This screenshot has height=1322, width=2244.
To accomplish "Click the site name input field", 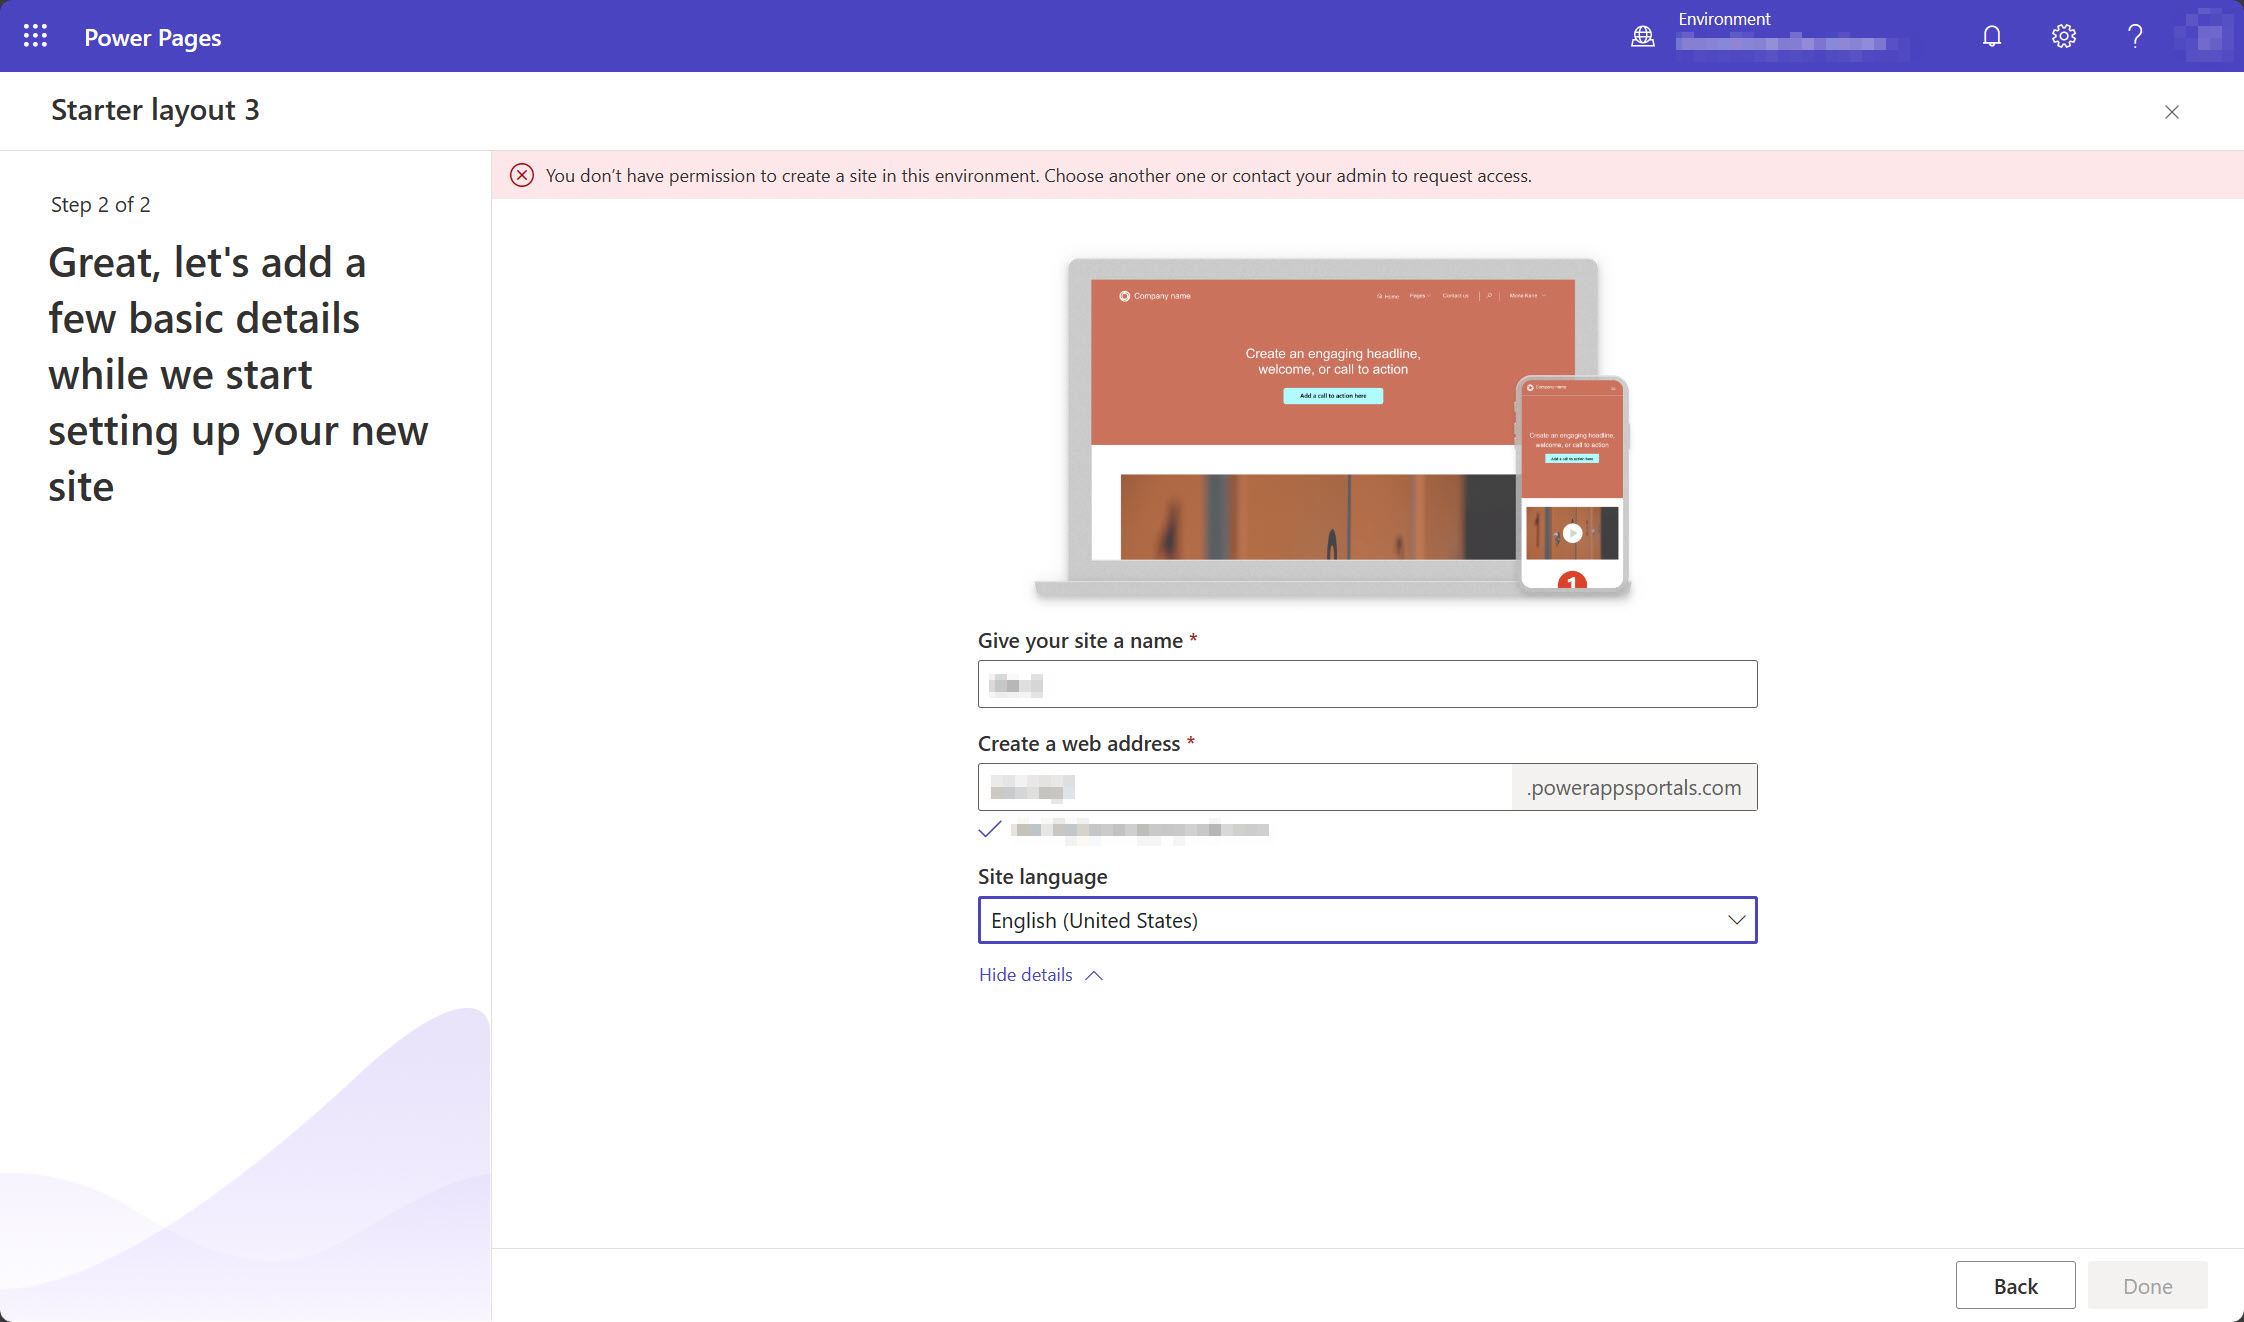I will pos(1366,683).
